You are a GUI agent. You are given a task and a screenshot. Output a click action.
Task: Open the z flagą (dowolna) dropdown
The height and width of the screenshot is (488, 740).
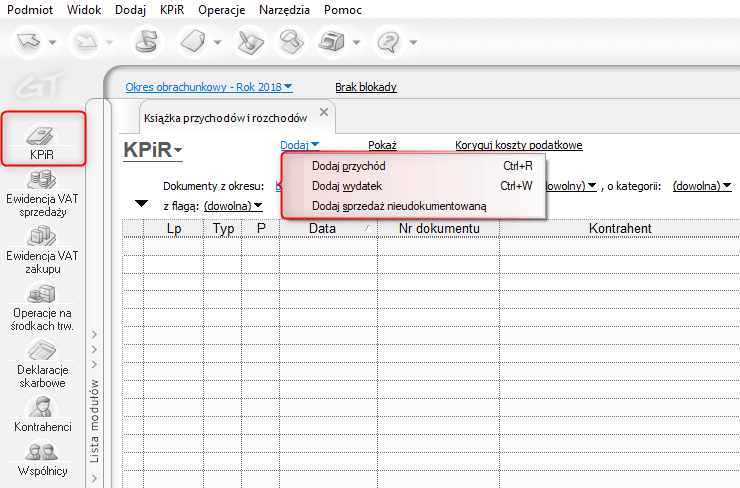click(x=233, y=206)
